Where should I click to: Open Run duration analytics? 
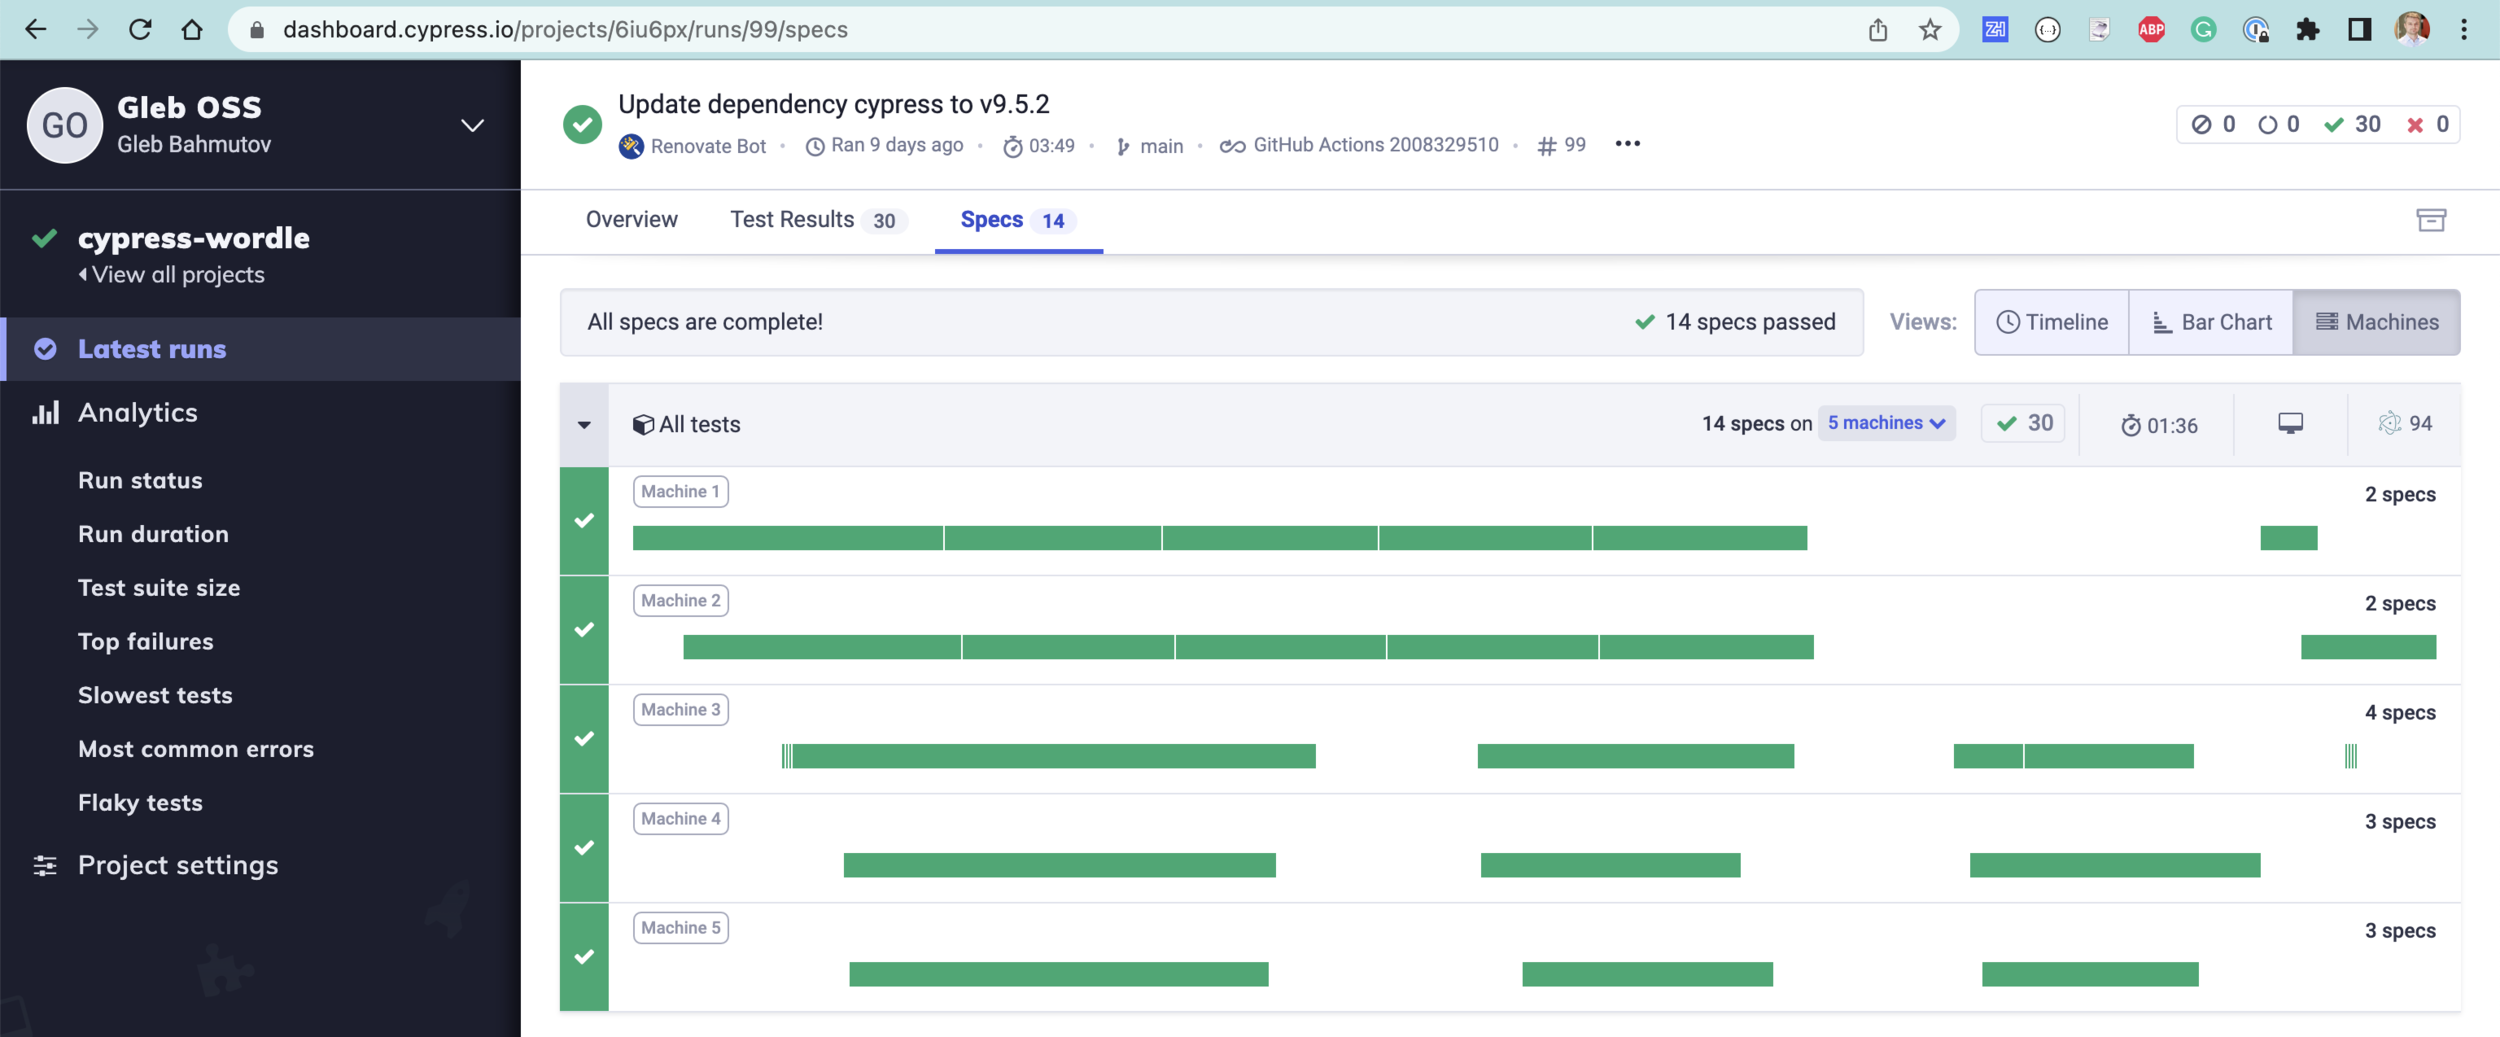coord(153,534)
